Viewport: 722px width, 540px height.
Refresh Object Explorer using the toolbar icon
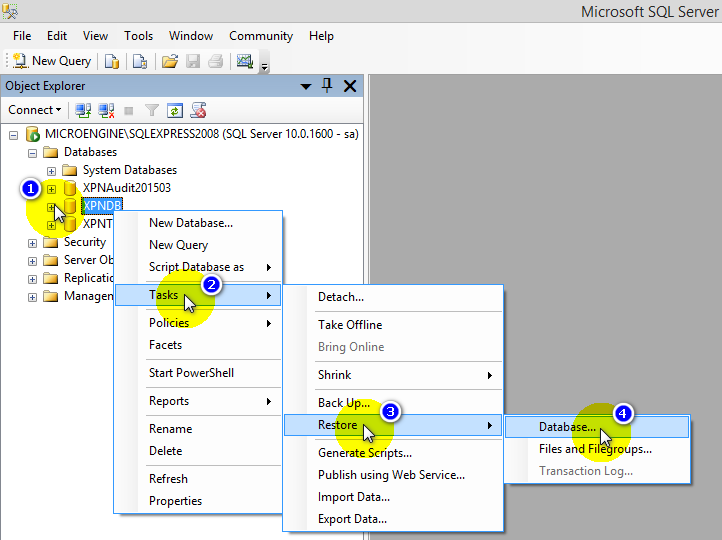tap(175, 110)
